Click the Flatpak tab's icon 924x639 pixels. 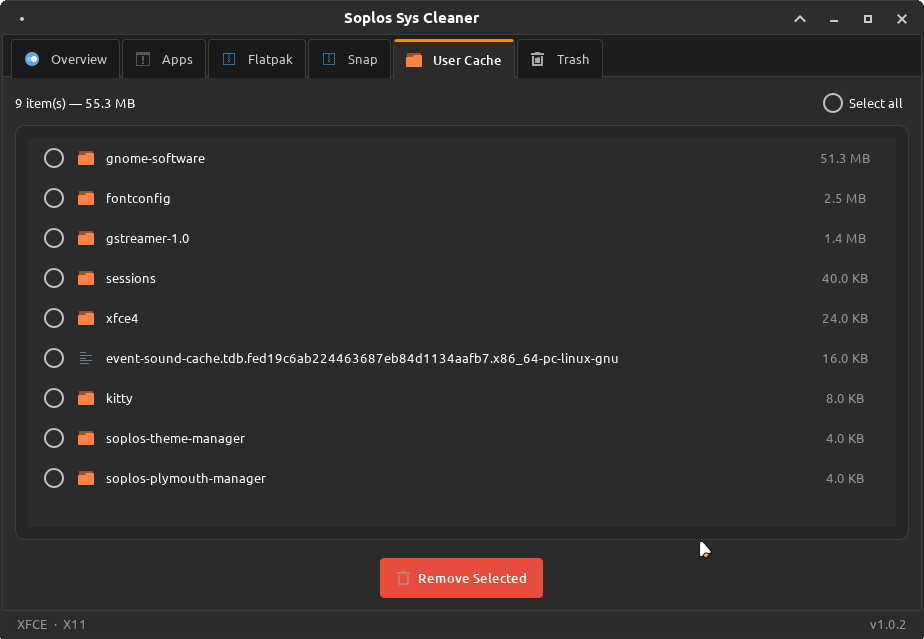coord(229,59)
